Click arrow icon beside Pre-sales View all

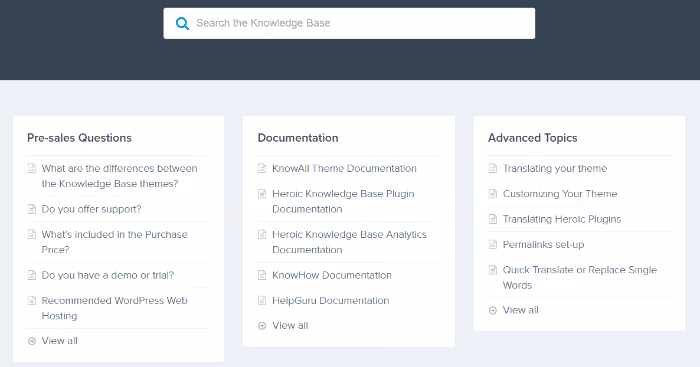tap(32, 341)
